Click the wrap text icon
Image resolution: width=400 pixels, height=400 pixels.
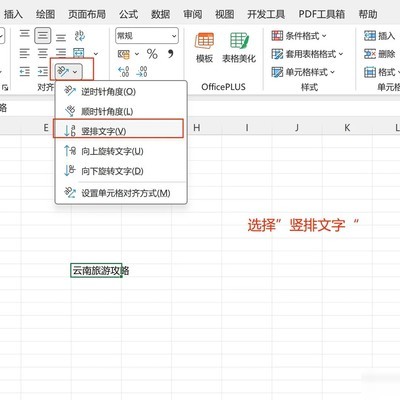80,36
